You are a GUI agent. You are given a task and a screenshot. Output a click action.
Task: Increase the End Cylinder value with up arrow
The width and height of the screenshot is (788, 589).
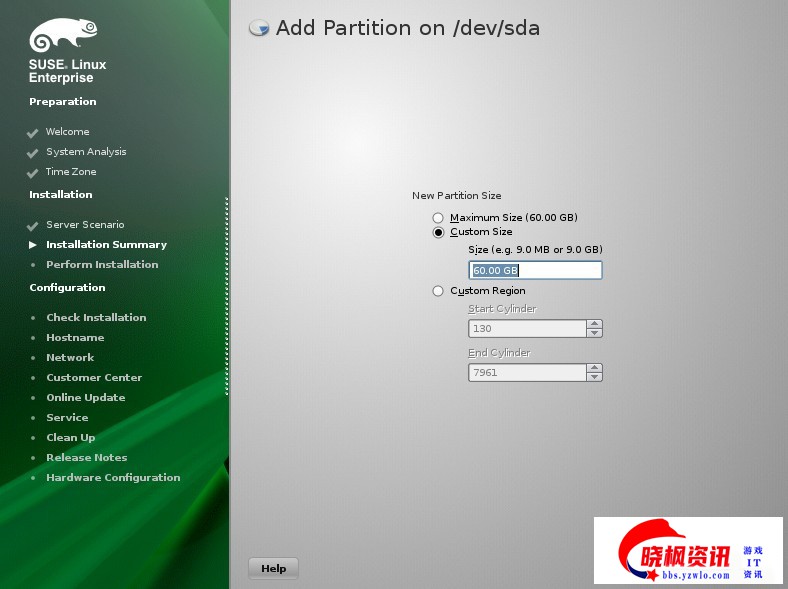tap(595, 368)
